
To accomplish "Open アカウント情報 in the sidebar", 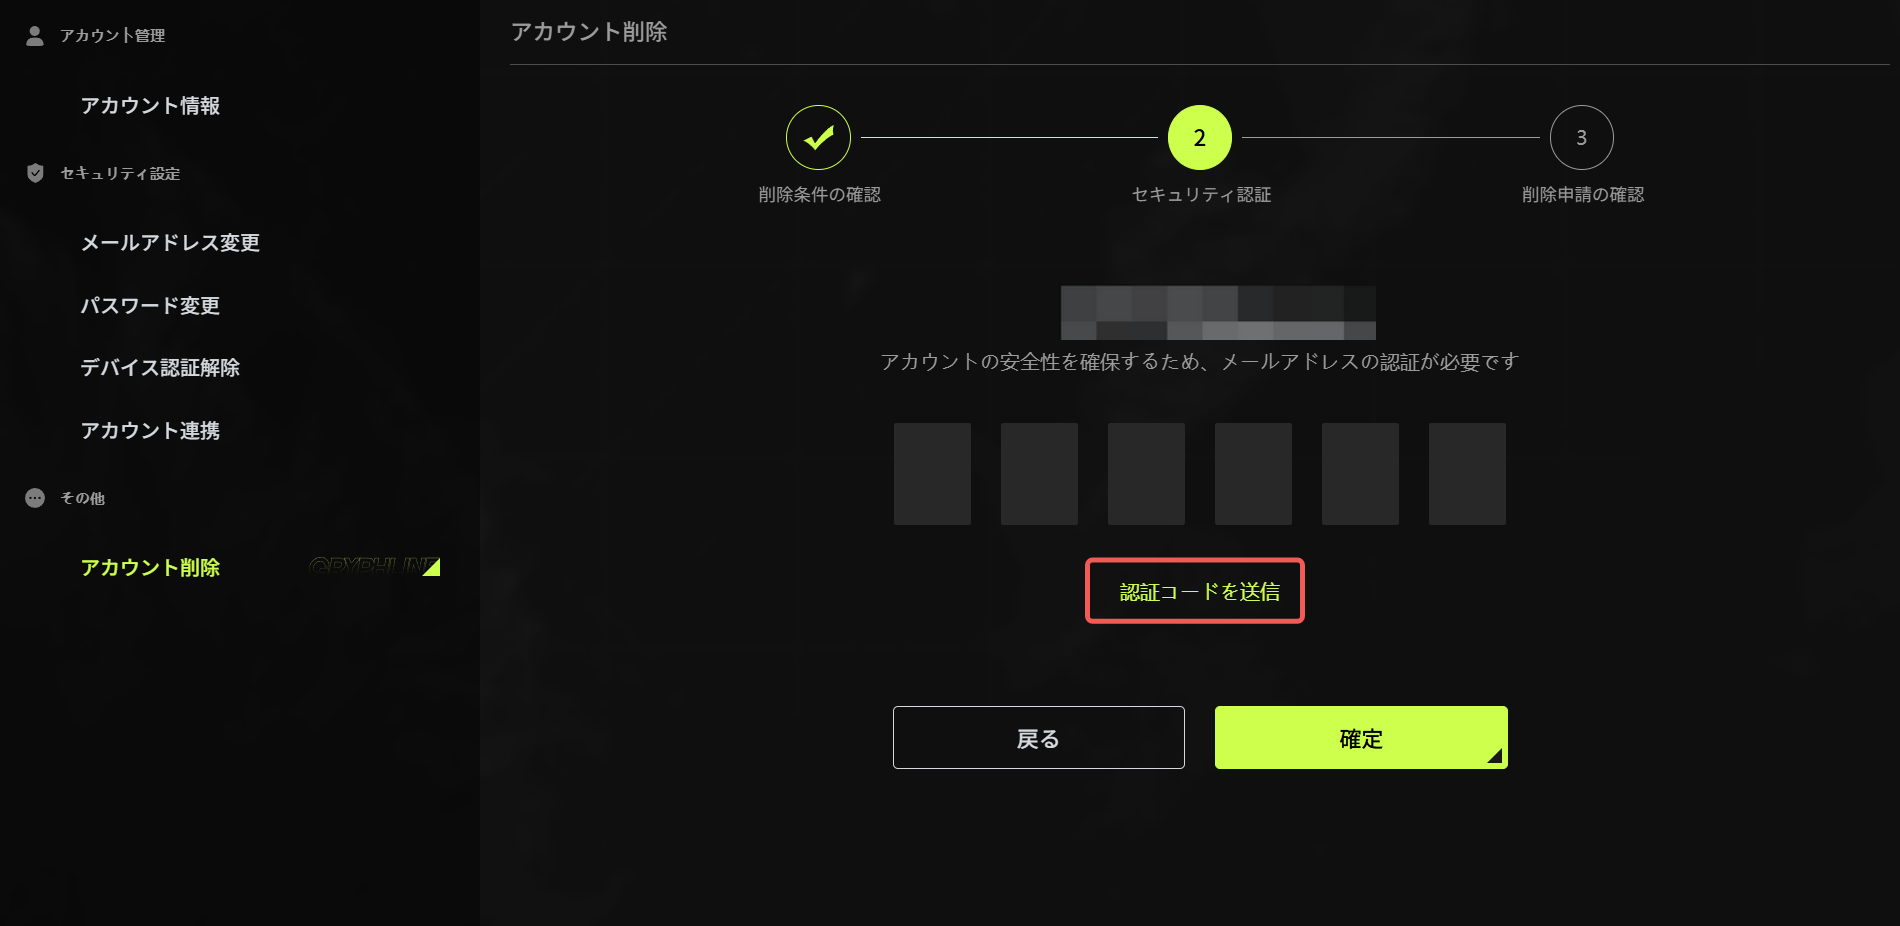I will tap(150, 106).
